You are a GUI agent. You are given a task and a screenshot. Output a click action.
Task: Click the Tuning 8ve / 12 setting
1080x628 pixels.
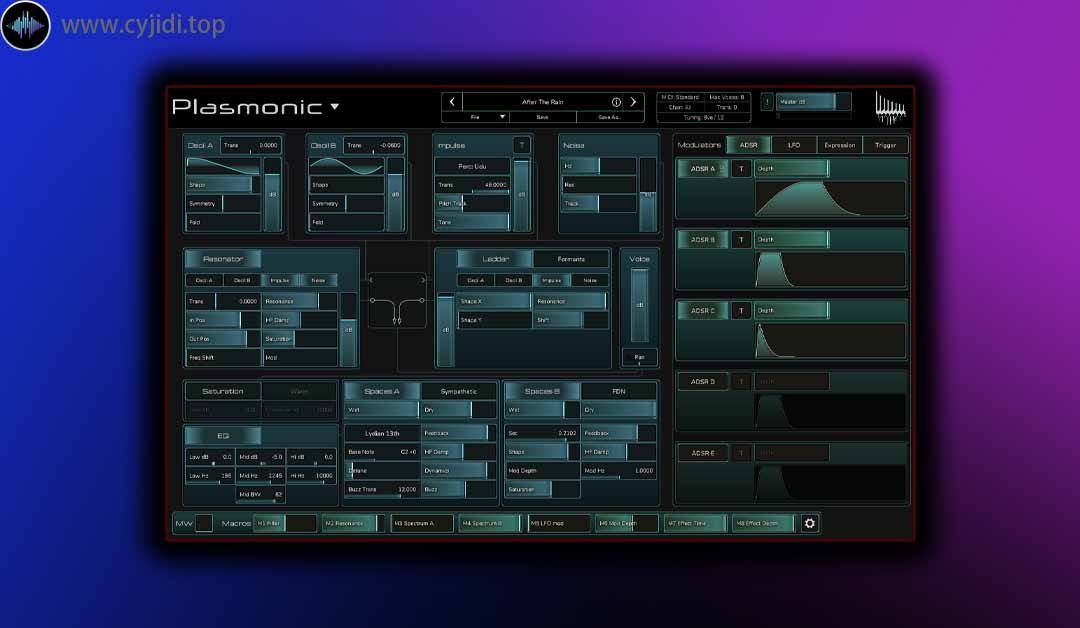point(704,117)
